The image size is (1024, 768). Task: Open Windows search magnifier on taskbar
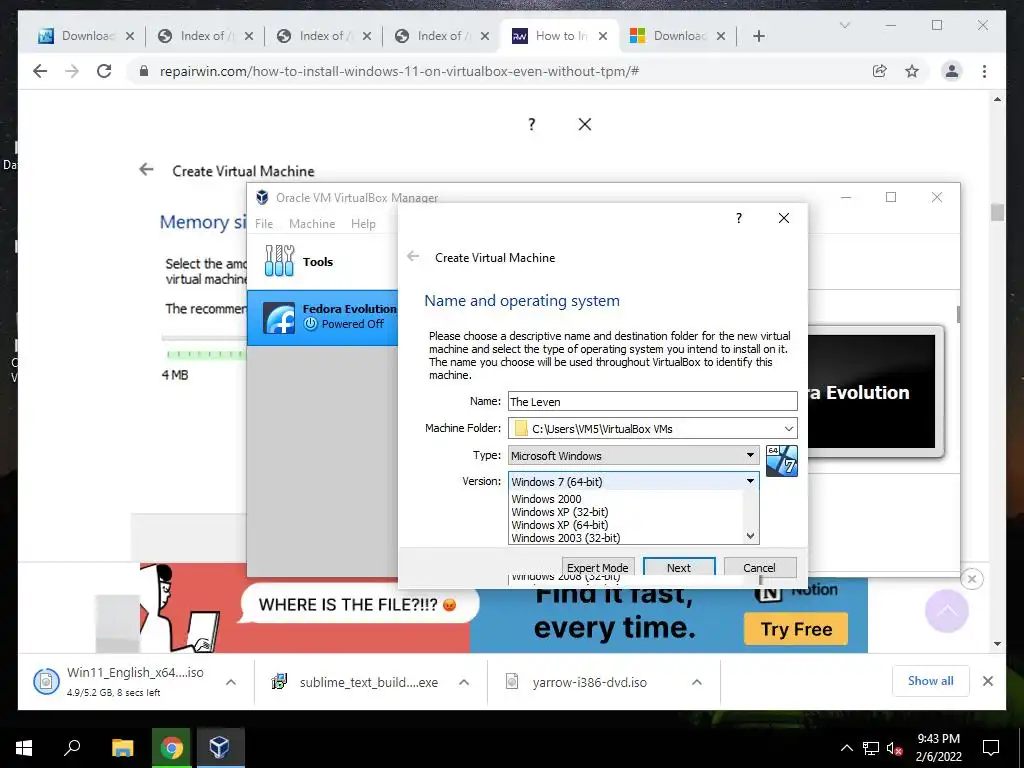(x=72, y=748)
